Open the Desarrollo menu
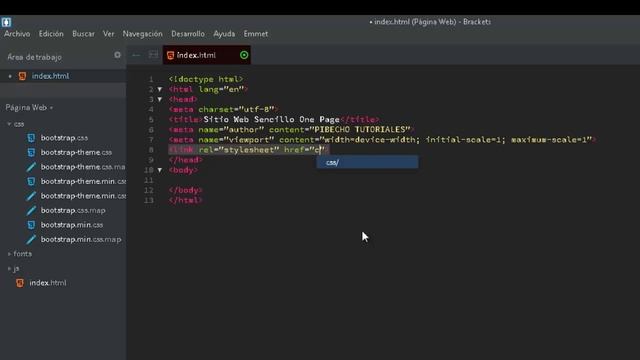The image size is (640, 360). pyautogui.click(x=188, y=34)
